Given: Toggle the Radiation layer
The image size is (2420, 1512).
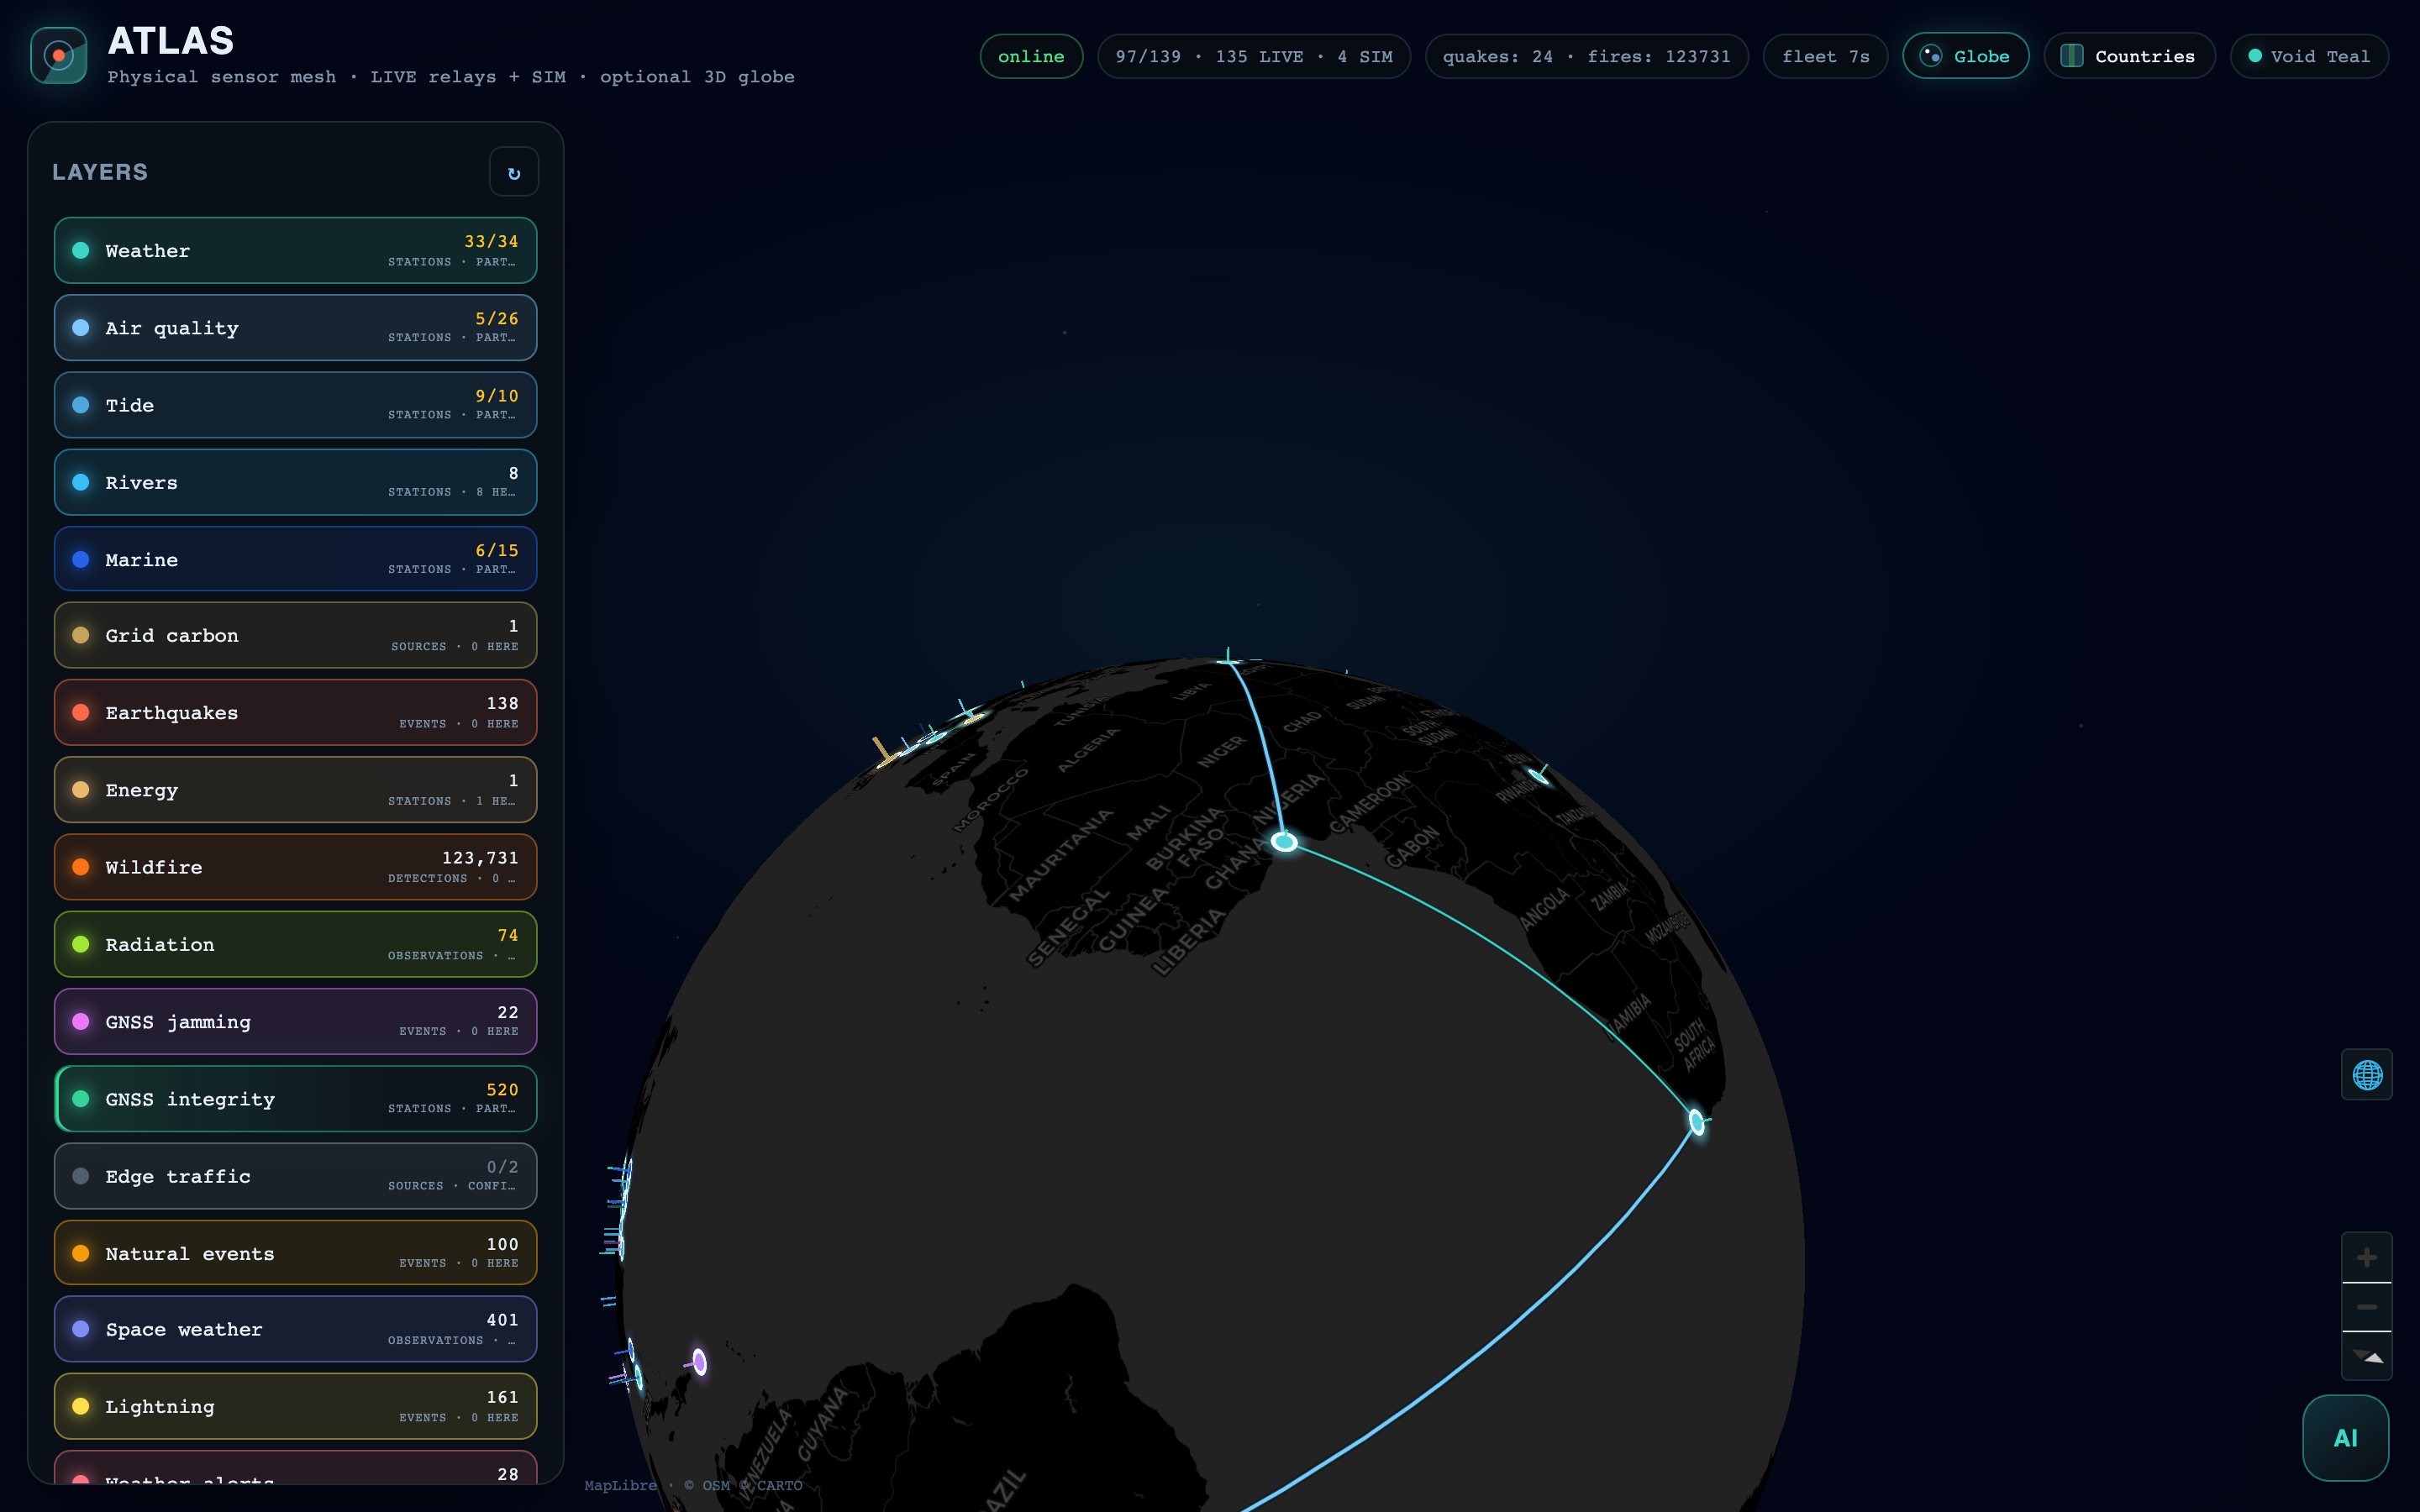Looking at the screenshot, I should [x=295, y=944].
